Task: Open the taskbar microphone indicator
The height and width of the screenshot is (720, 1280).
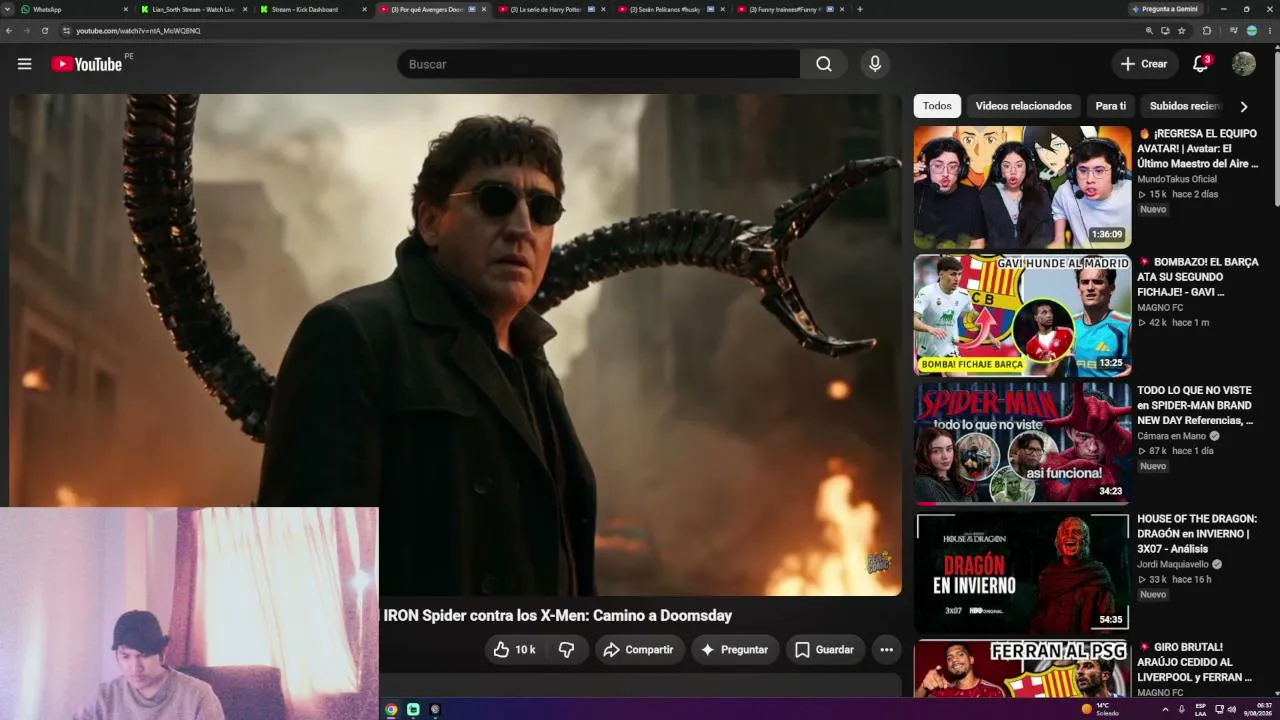Action: point(1181,710)
